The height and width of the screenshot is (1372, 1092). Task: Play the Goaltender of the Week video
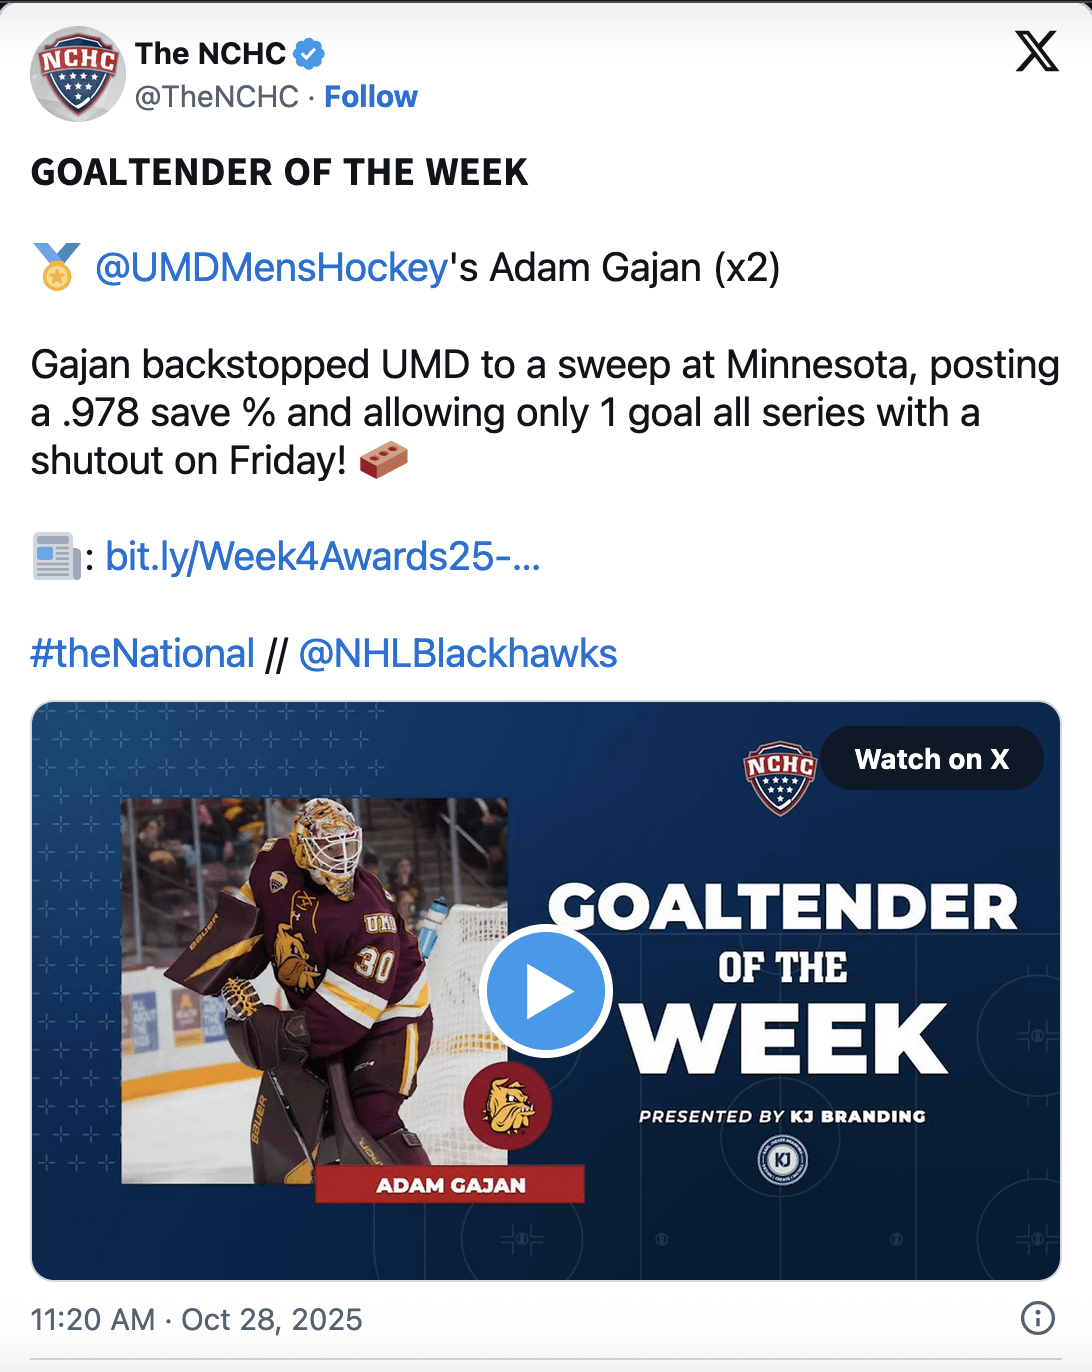[x=546, y=991]
